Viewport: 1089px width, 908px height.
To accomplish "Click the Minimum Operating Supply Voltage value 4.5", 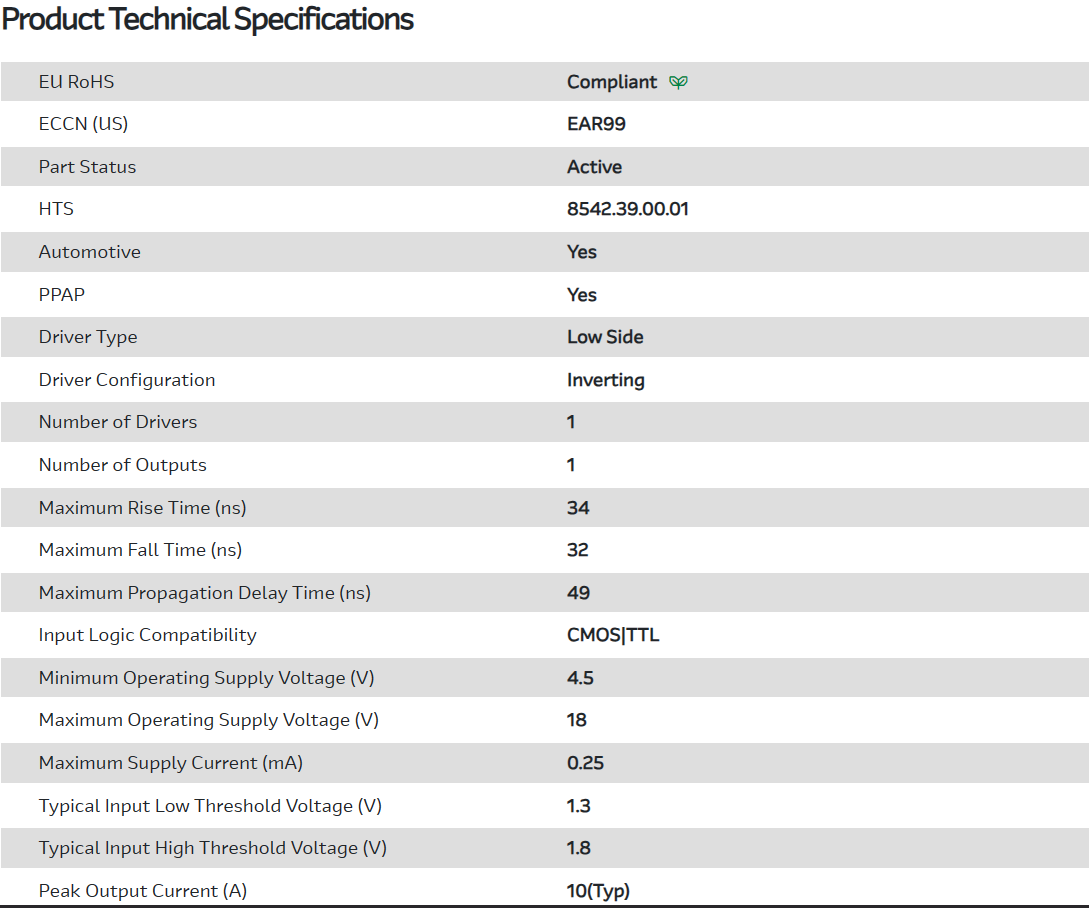I will (580, 678).
